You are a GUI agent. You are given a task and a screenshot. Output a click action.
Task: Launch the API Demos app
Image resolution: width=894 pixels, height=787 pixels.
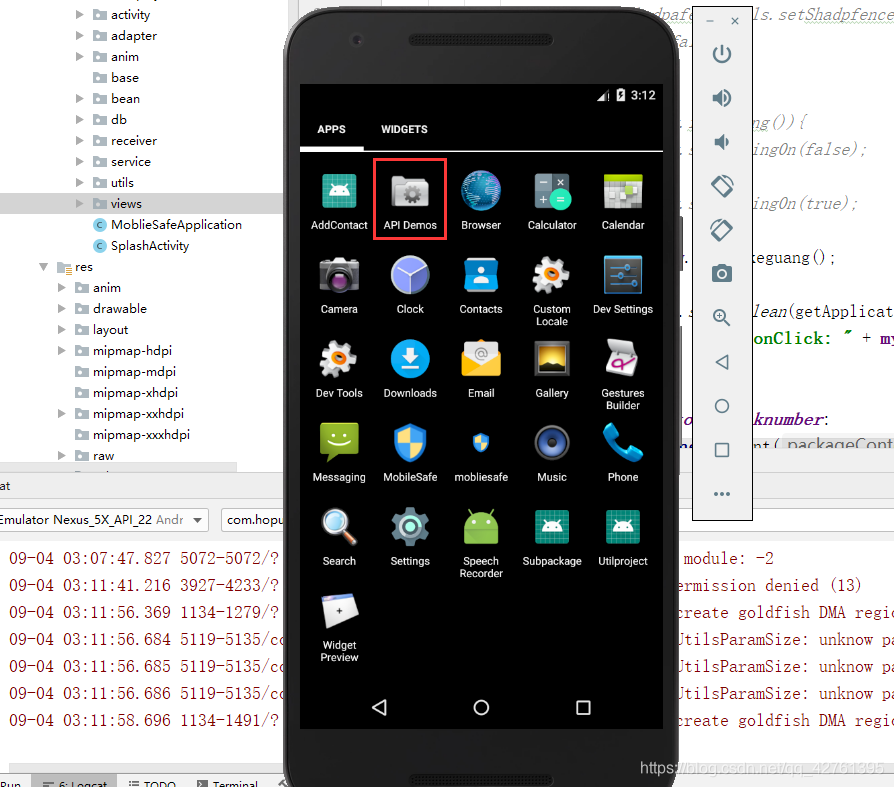click(410, 201)
